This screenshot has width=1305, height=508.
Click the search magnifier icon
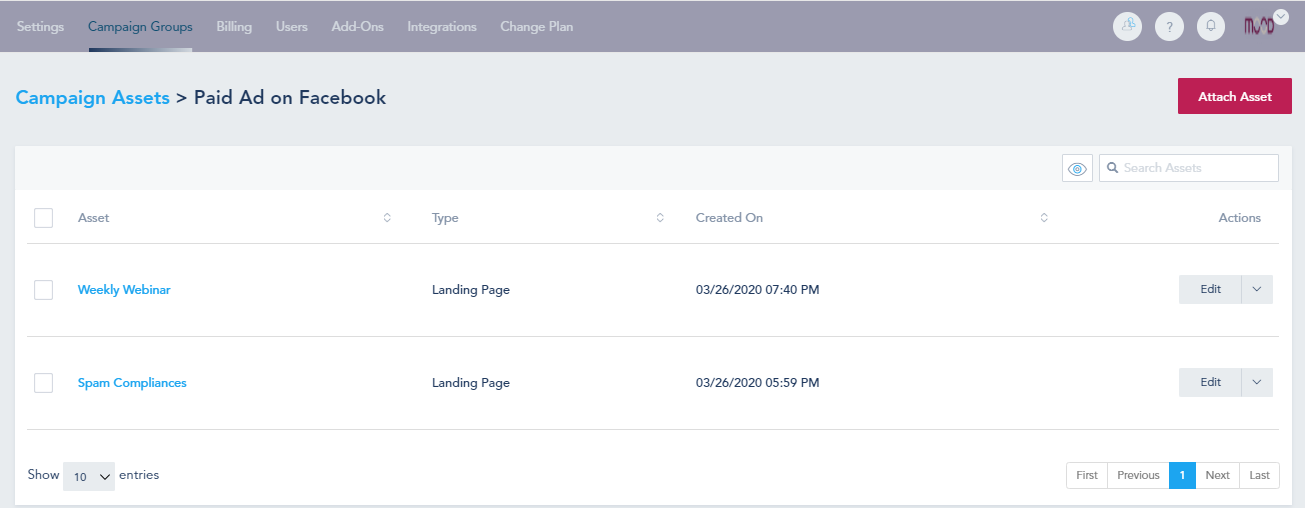(x=1112, y=168)
